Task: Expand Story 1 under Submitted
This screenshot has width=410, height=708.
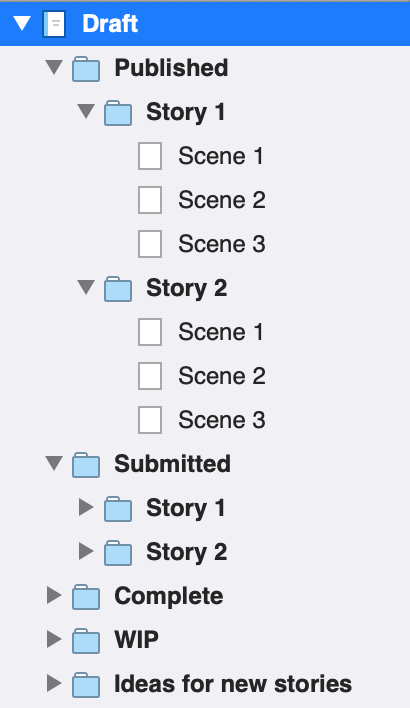Action: coord(86,507)
